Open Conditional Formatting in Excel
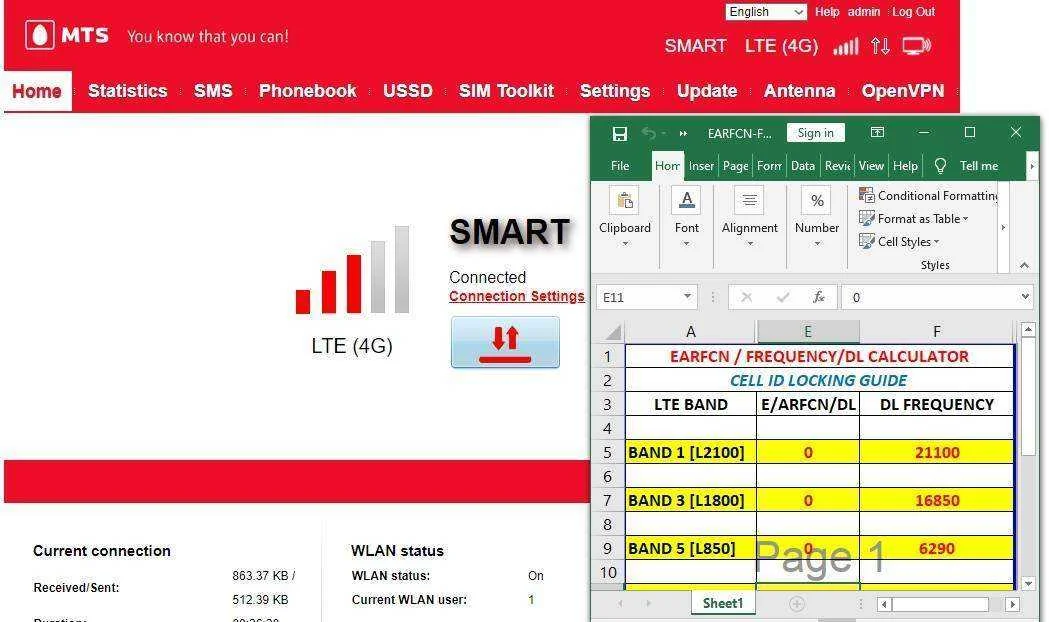The image size is (1049, 622). pos(929,195)
